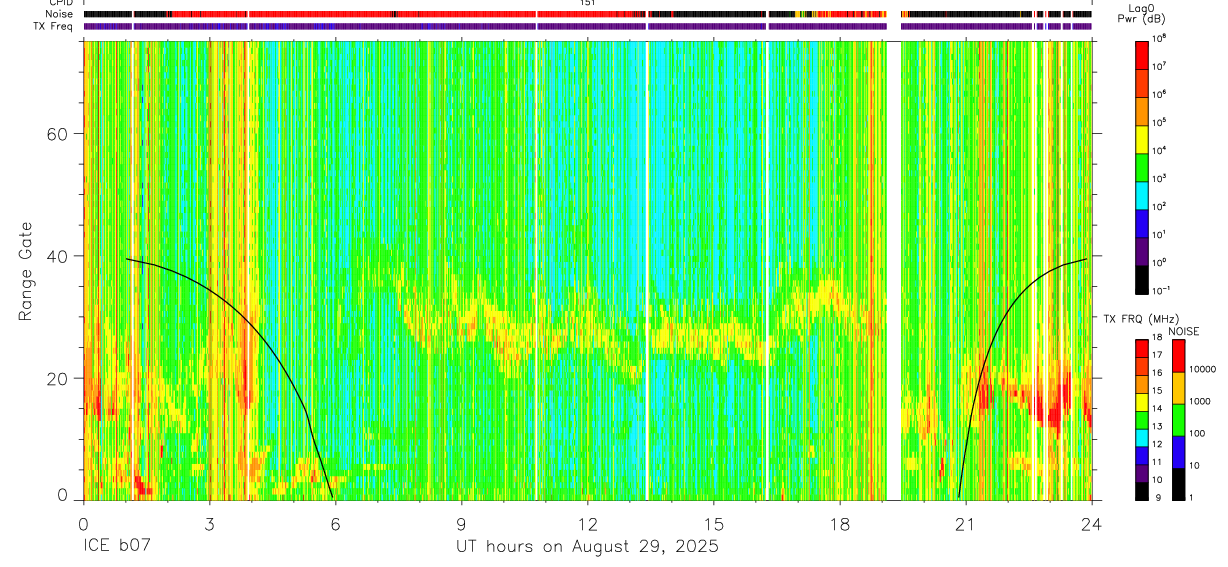Click the purple TX Freq strip above the plot
The width and height of the screenshot is (1228, 567).
point(588,26)
